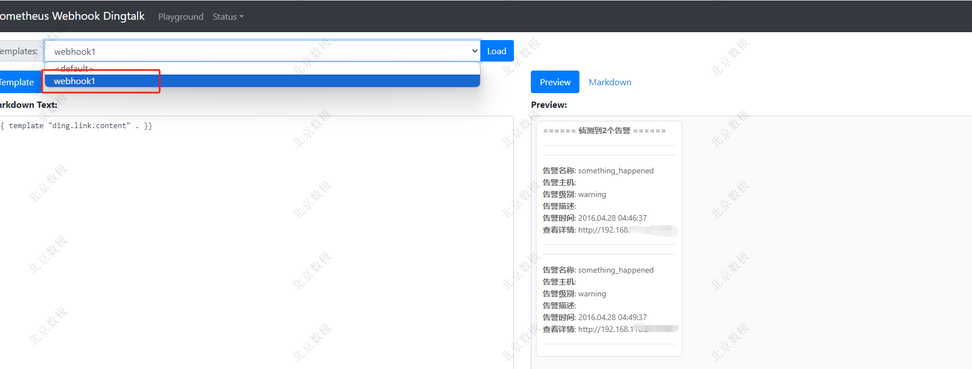This screenshot has height=369, width=972.
Task: Choose the <default> template option
Action: [262, 68]
